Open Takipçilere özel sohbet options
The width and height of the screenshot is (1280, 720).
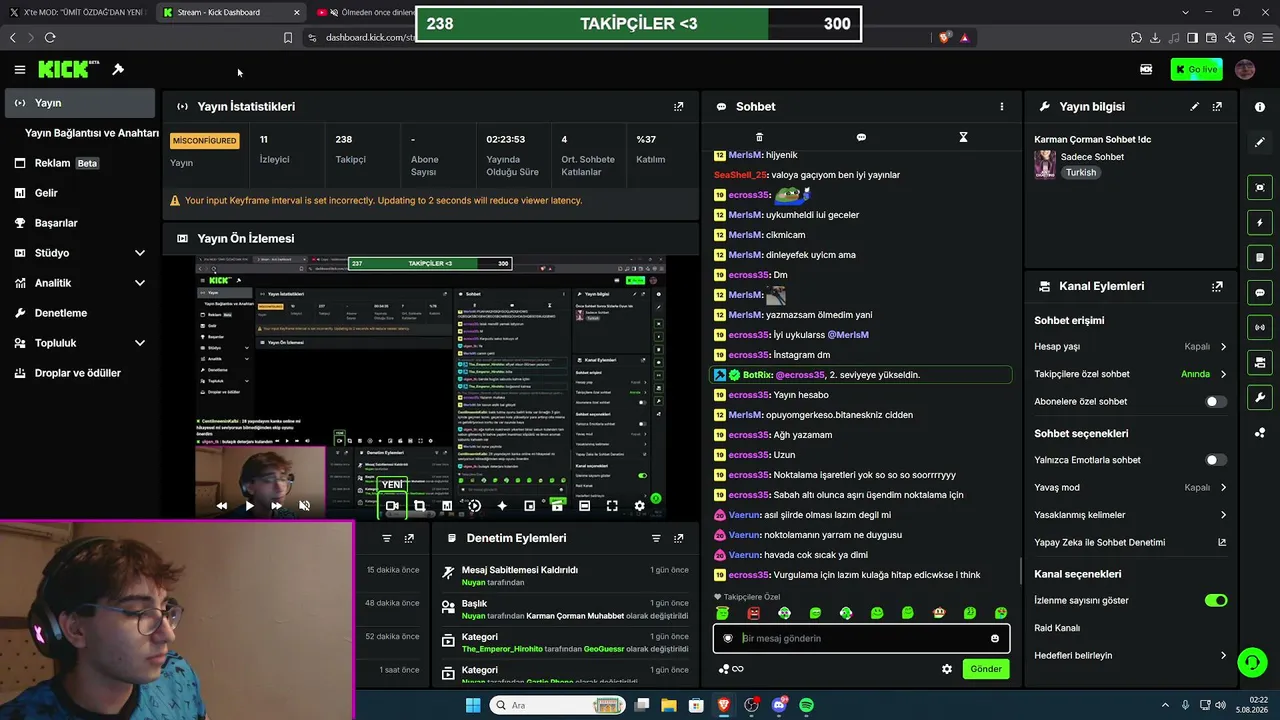(x=1130, y=374)
